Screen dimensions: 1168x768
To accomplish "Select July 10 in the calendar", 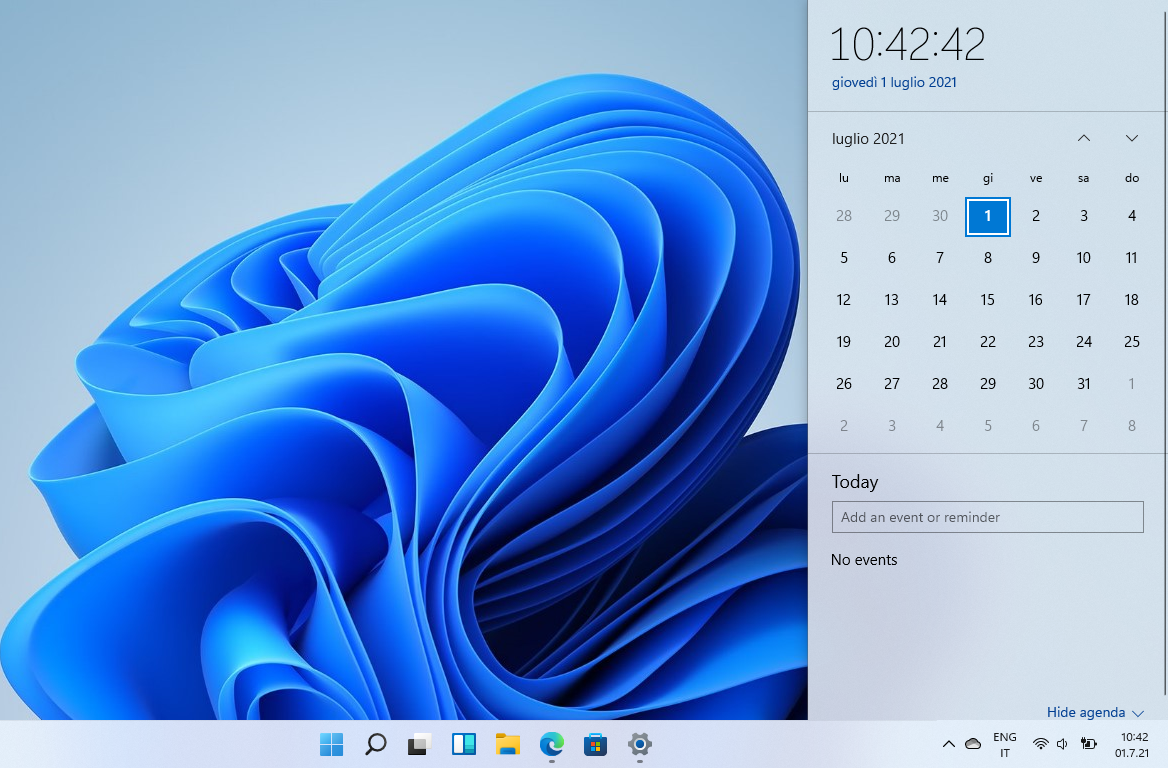I will (1084, 258).
